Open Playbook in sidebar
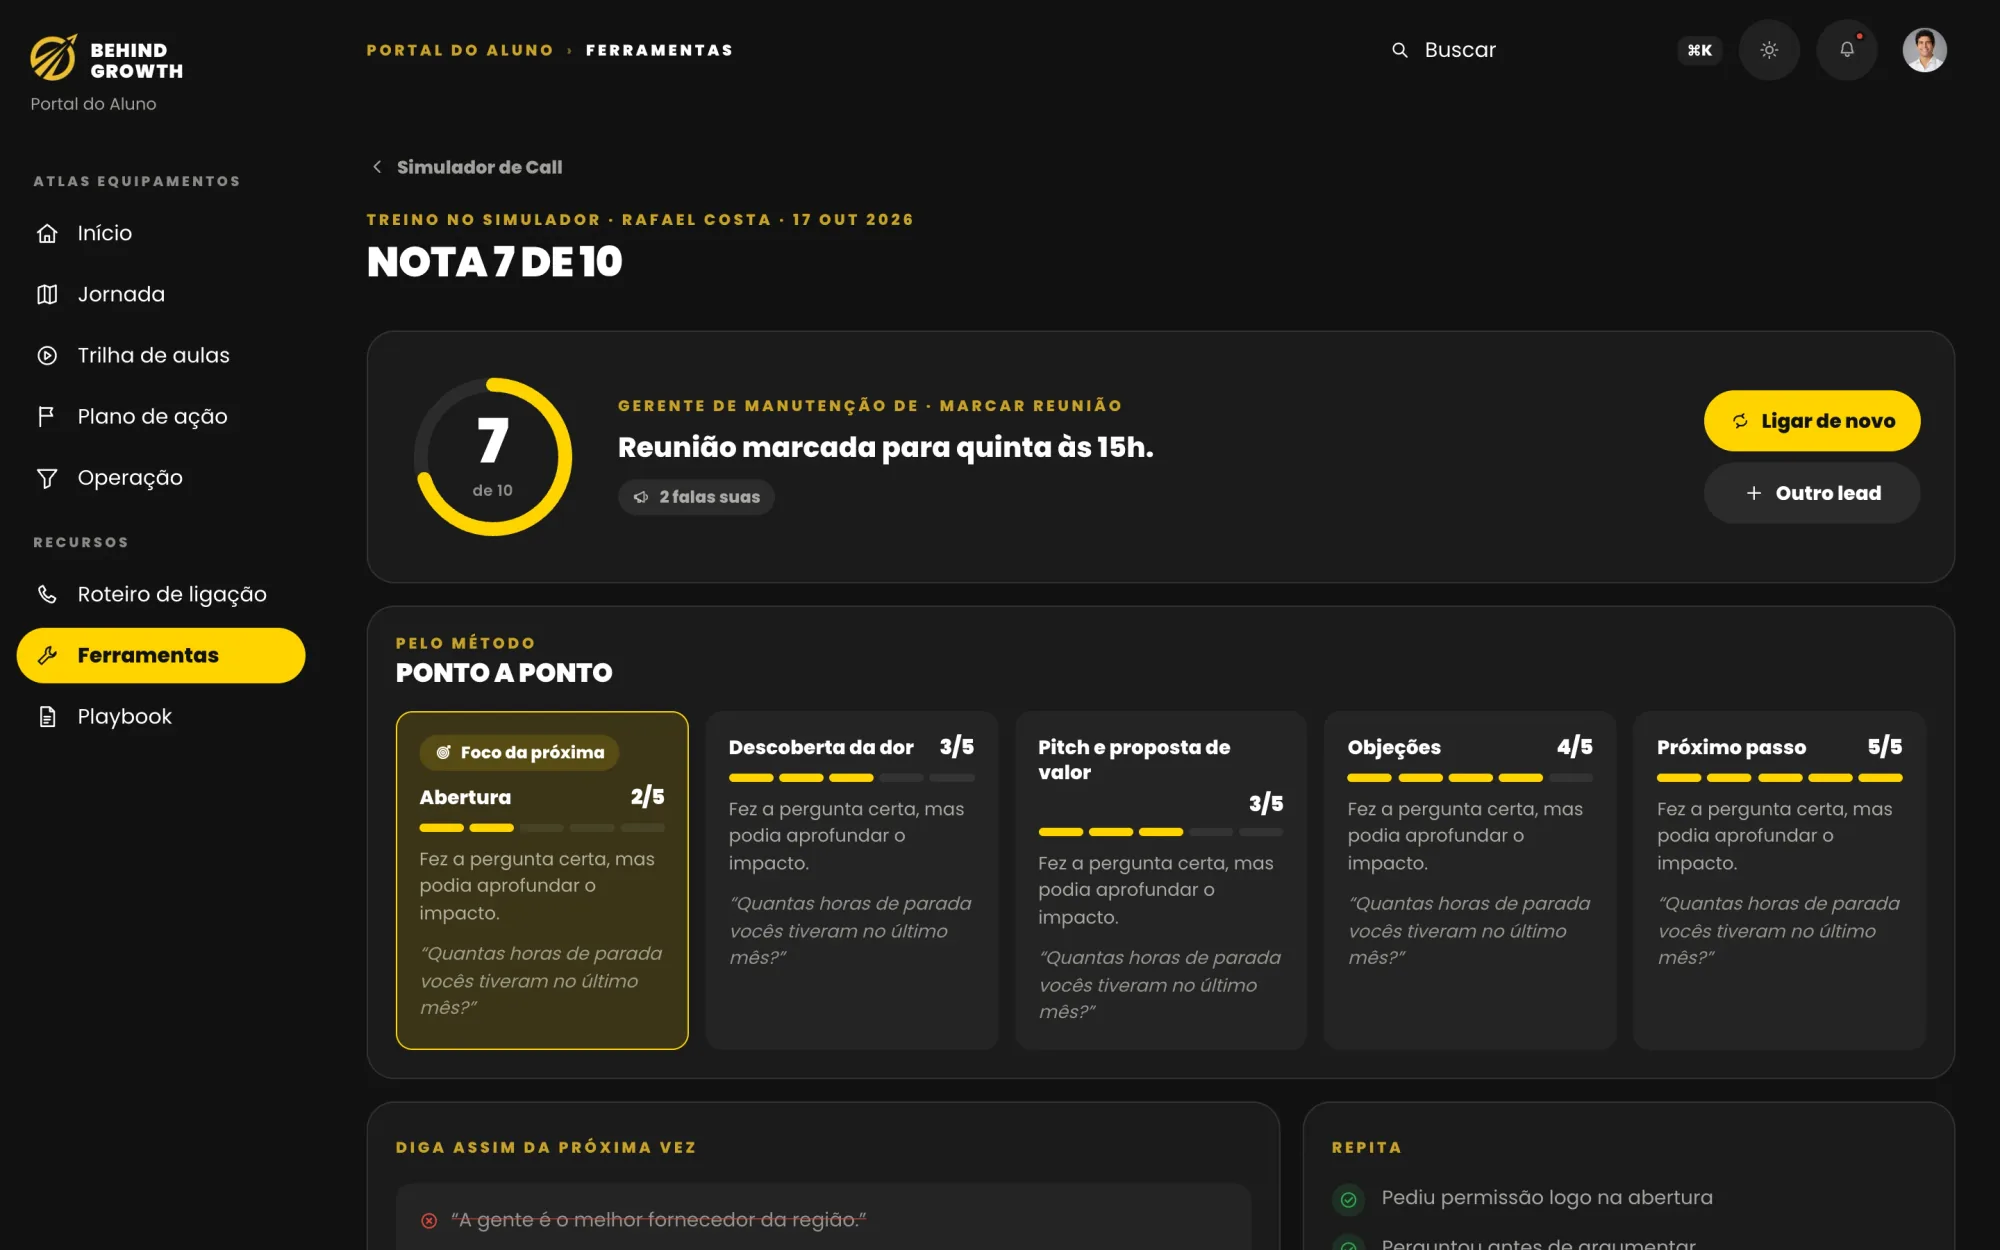The width and height of the screenshot is (2000, 1250). (160, 717)
